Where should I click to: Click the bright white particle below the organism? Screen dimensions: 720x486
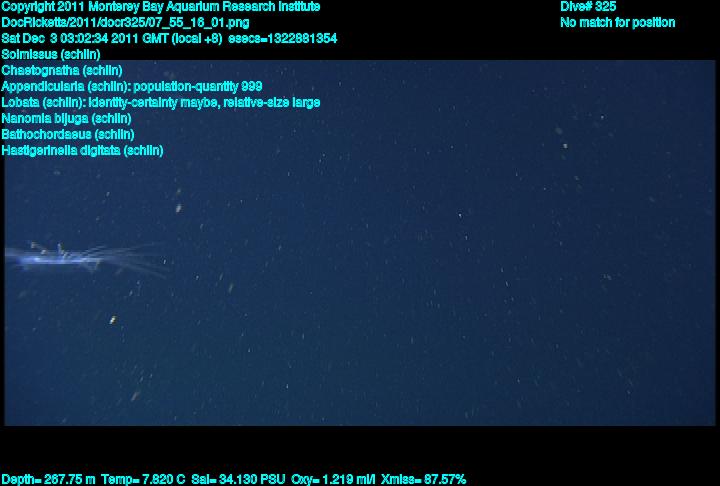pos(113,320)
